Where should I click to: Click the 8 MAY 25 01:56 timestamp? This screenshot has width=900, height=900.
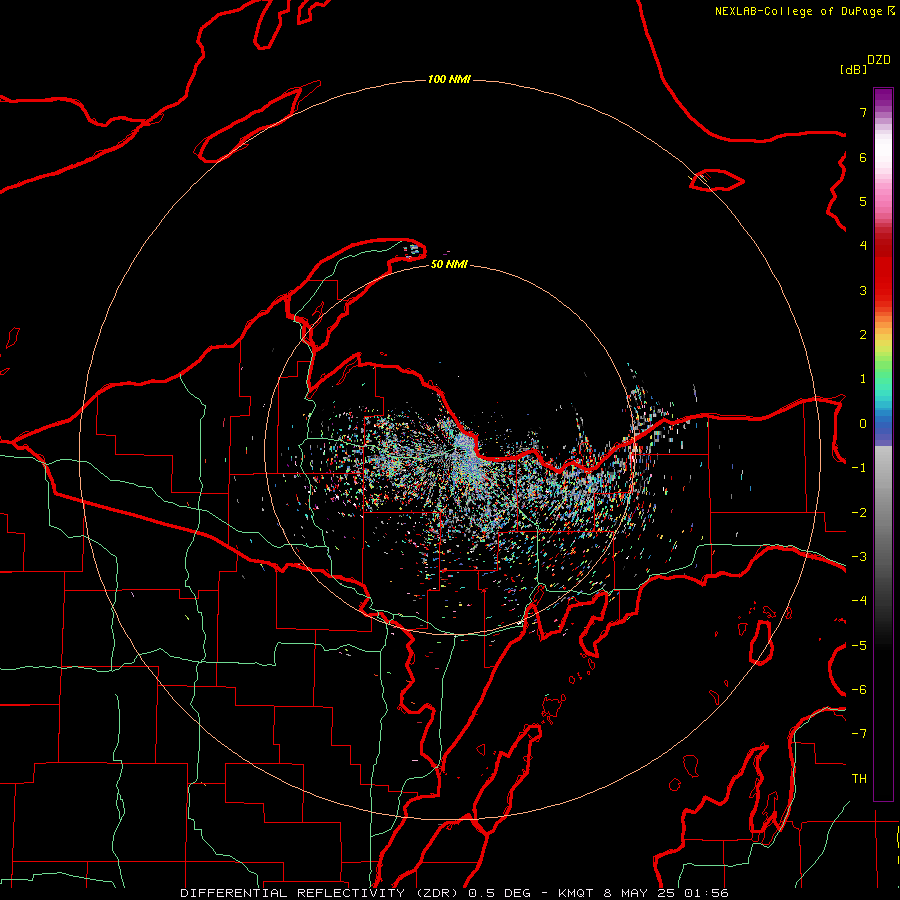666,893
